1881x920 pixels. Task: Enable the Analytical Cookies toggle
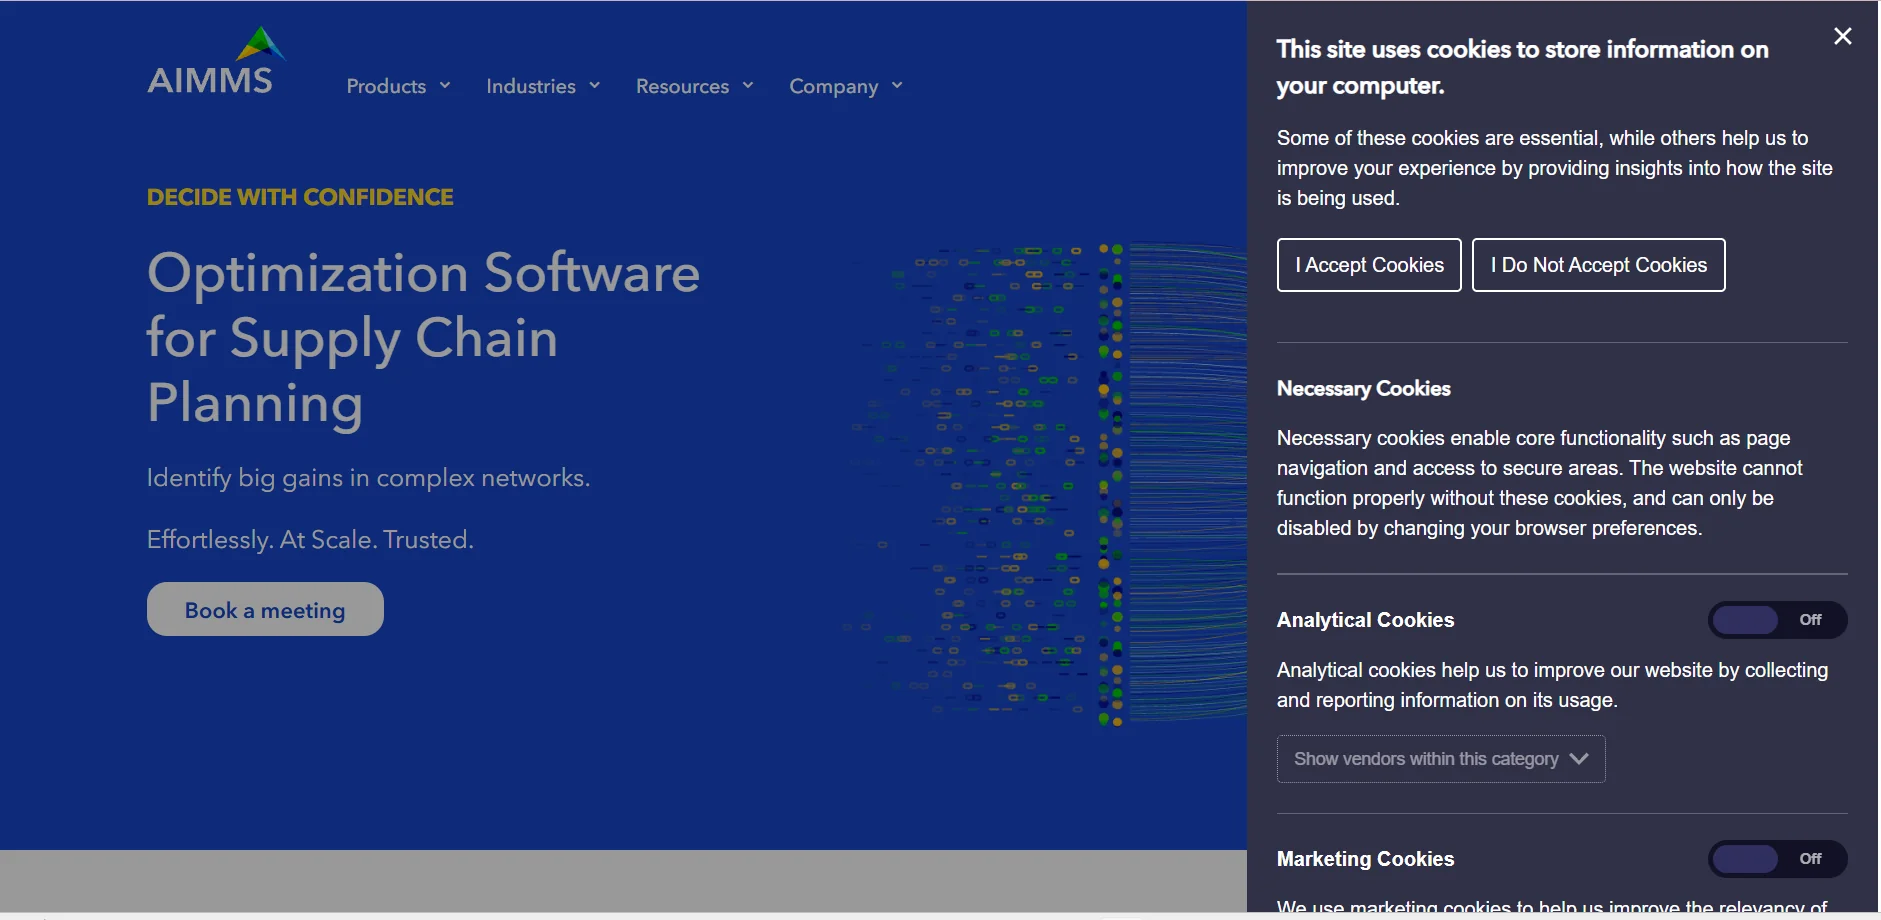point(1776,620)
